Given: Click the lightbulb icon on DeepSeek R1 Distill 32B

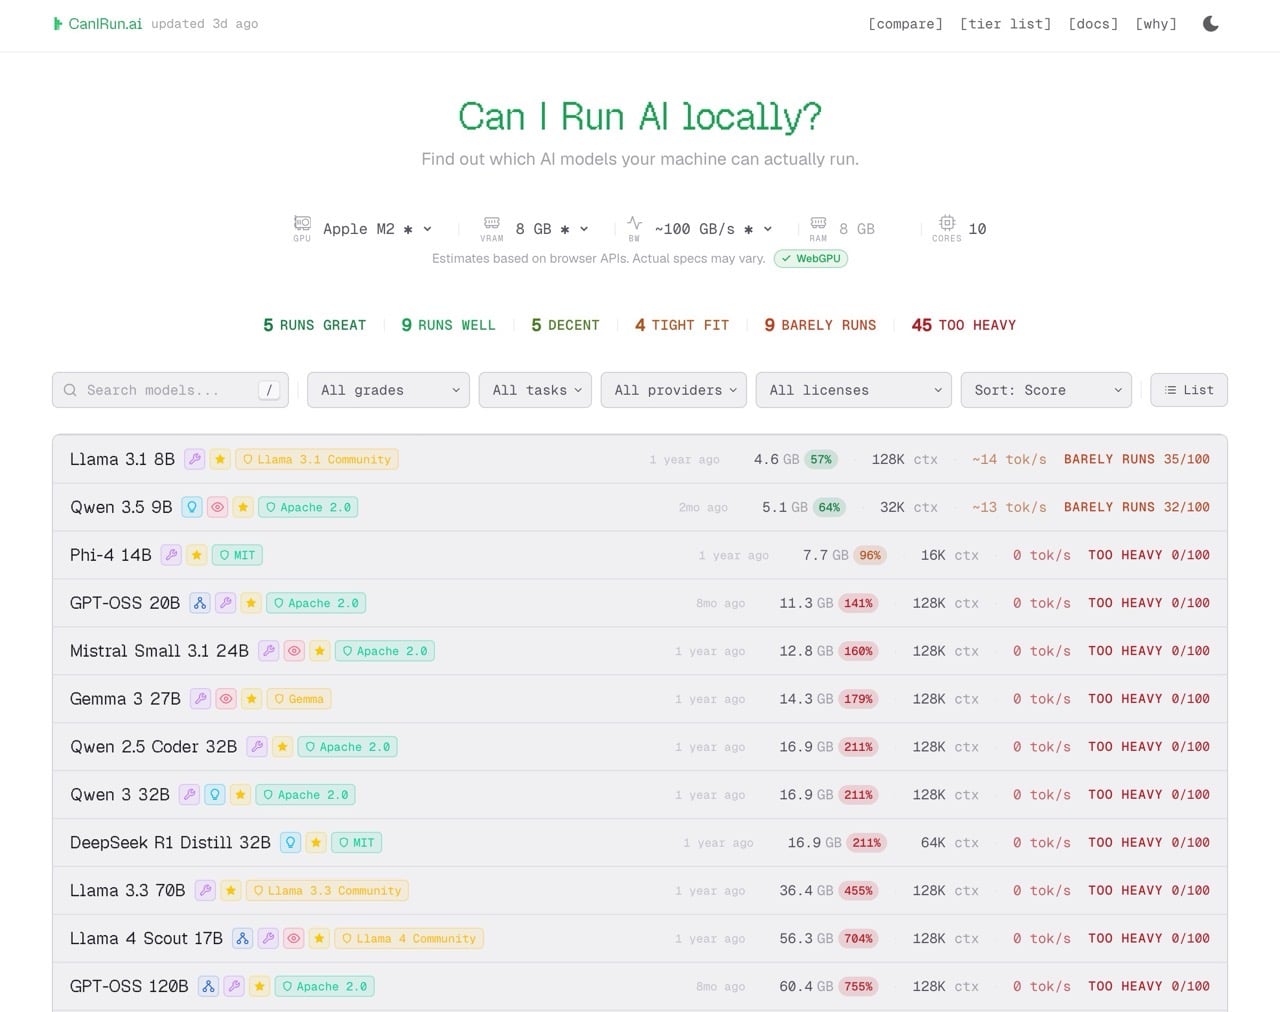Looking at the screenshot, I should coord(291,843).
